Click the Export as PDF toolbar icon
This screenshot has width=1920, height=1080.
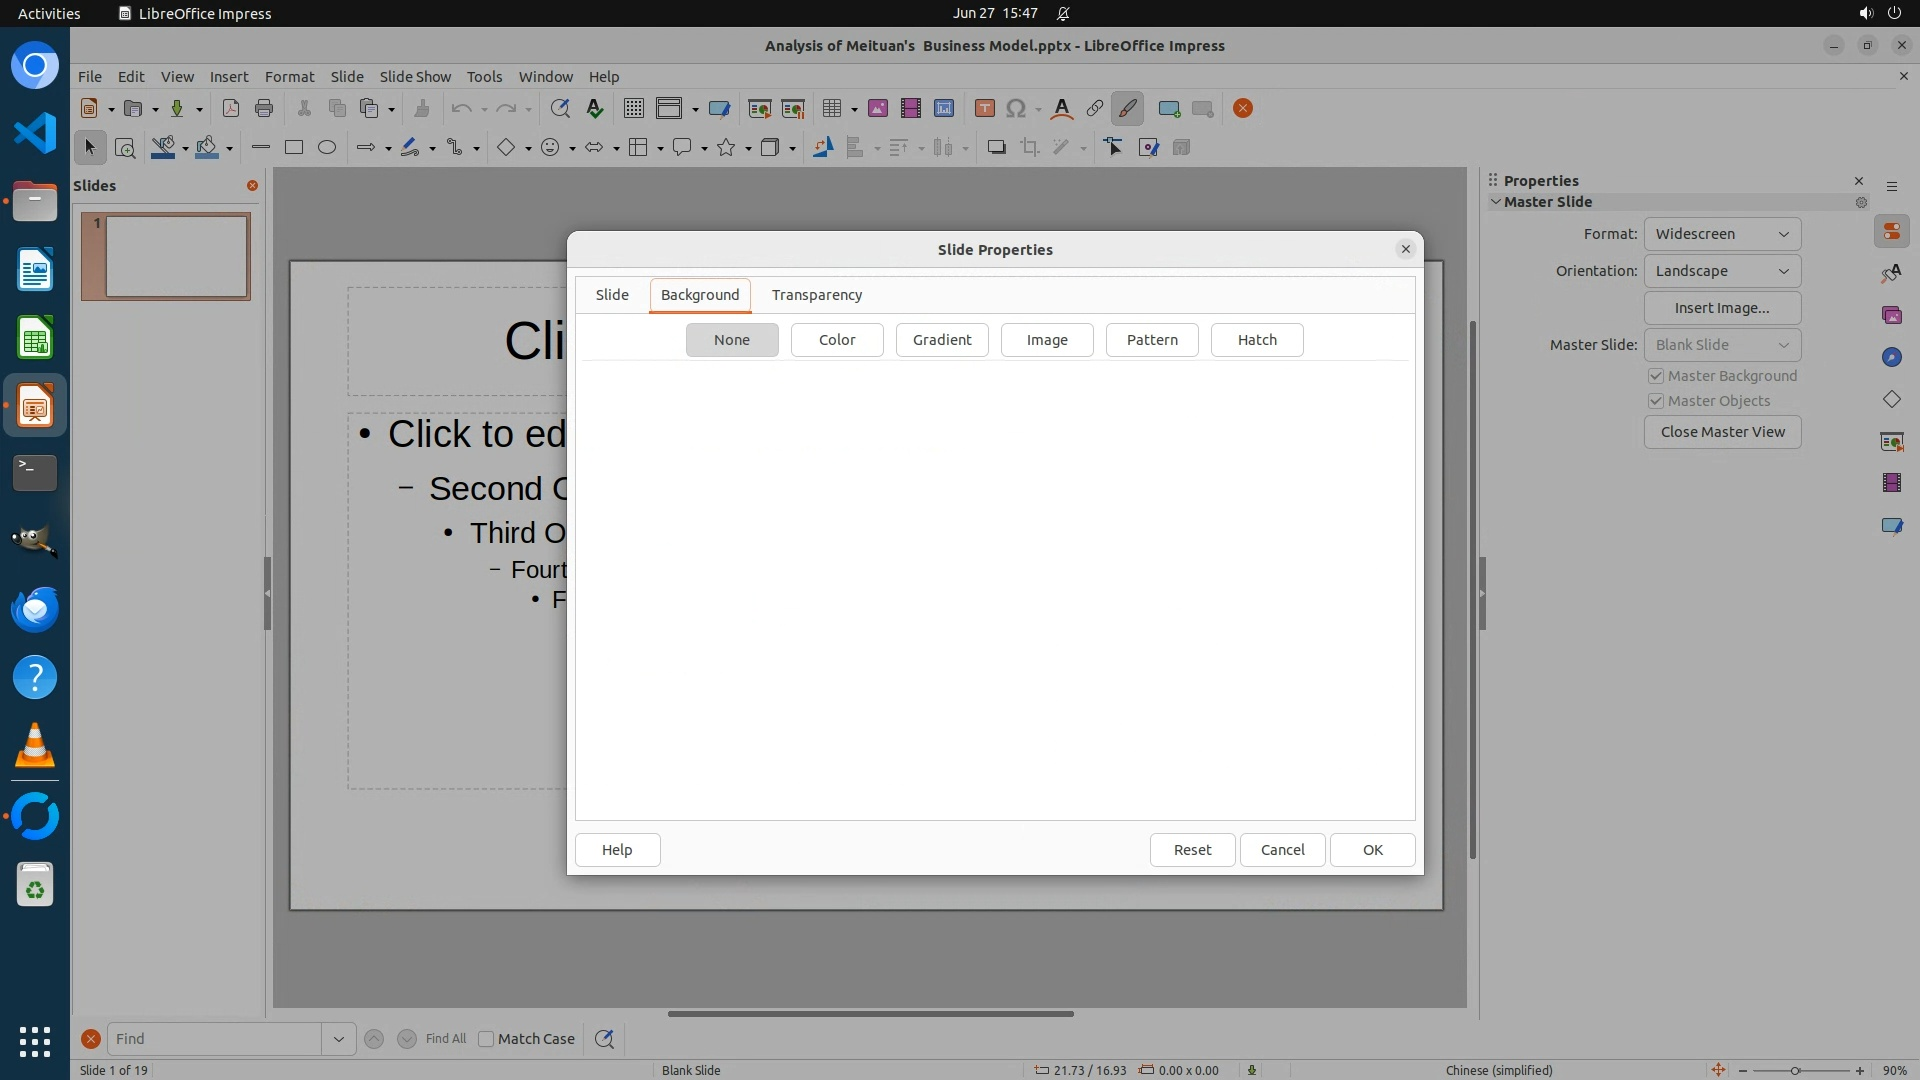point(231,109)
